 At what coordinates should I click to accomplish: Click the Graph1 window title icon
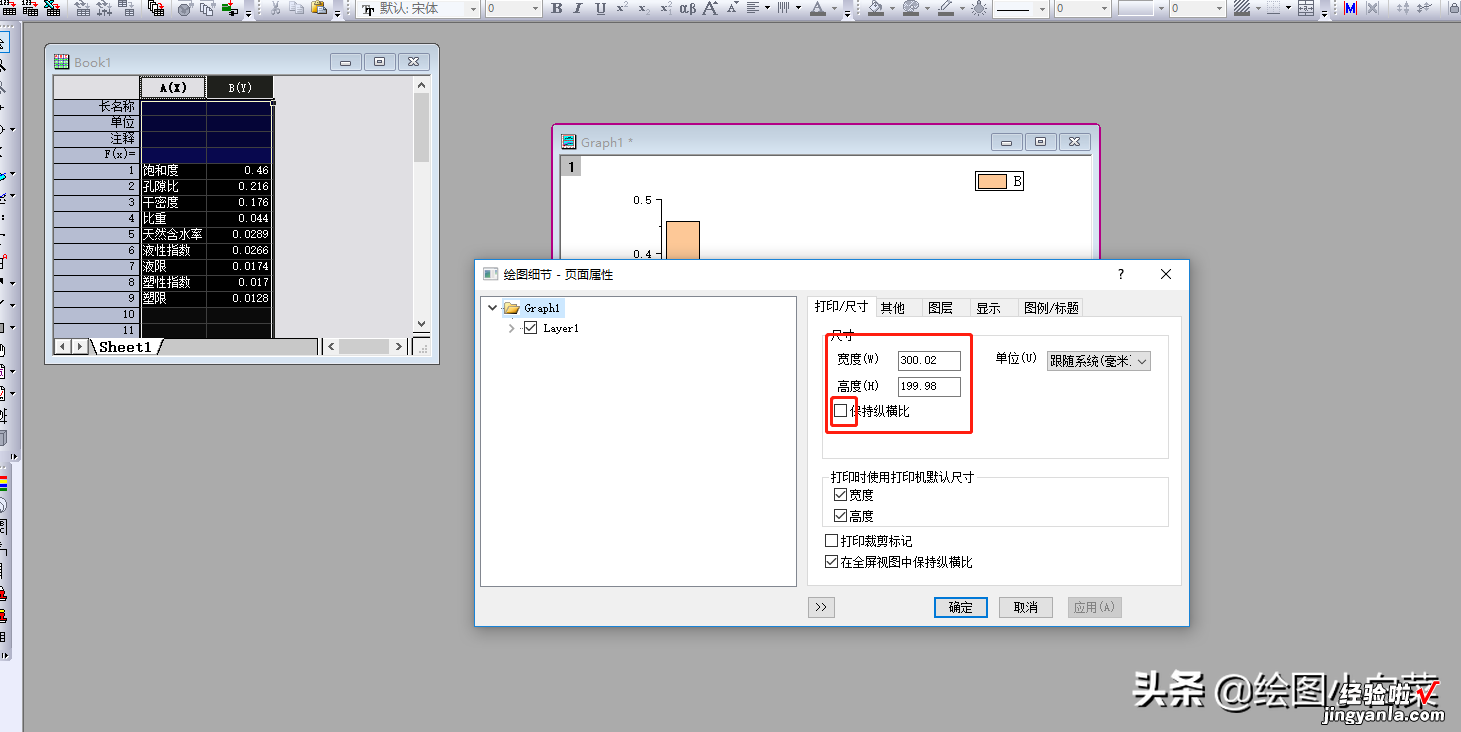[569, 142]
